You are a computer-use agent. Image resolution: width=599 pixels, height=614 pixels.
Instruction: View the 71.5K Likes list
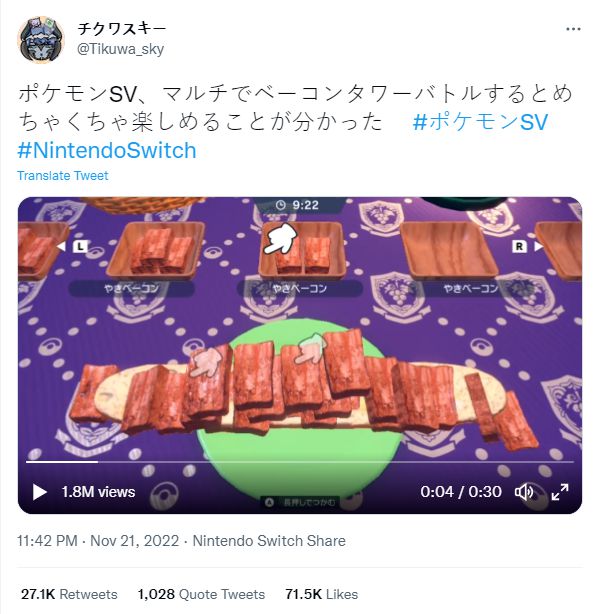(x=321, y=594)
